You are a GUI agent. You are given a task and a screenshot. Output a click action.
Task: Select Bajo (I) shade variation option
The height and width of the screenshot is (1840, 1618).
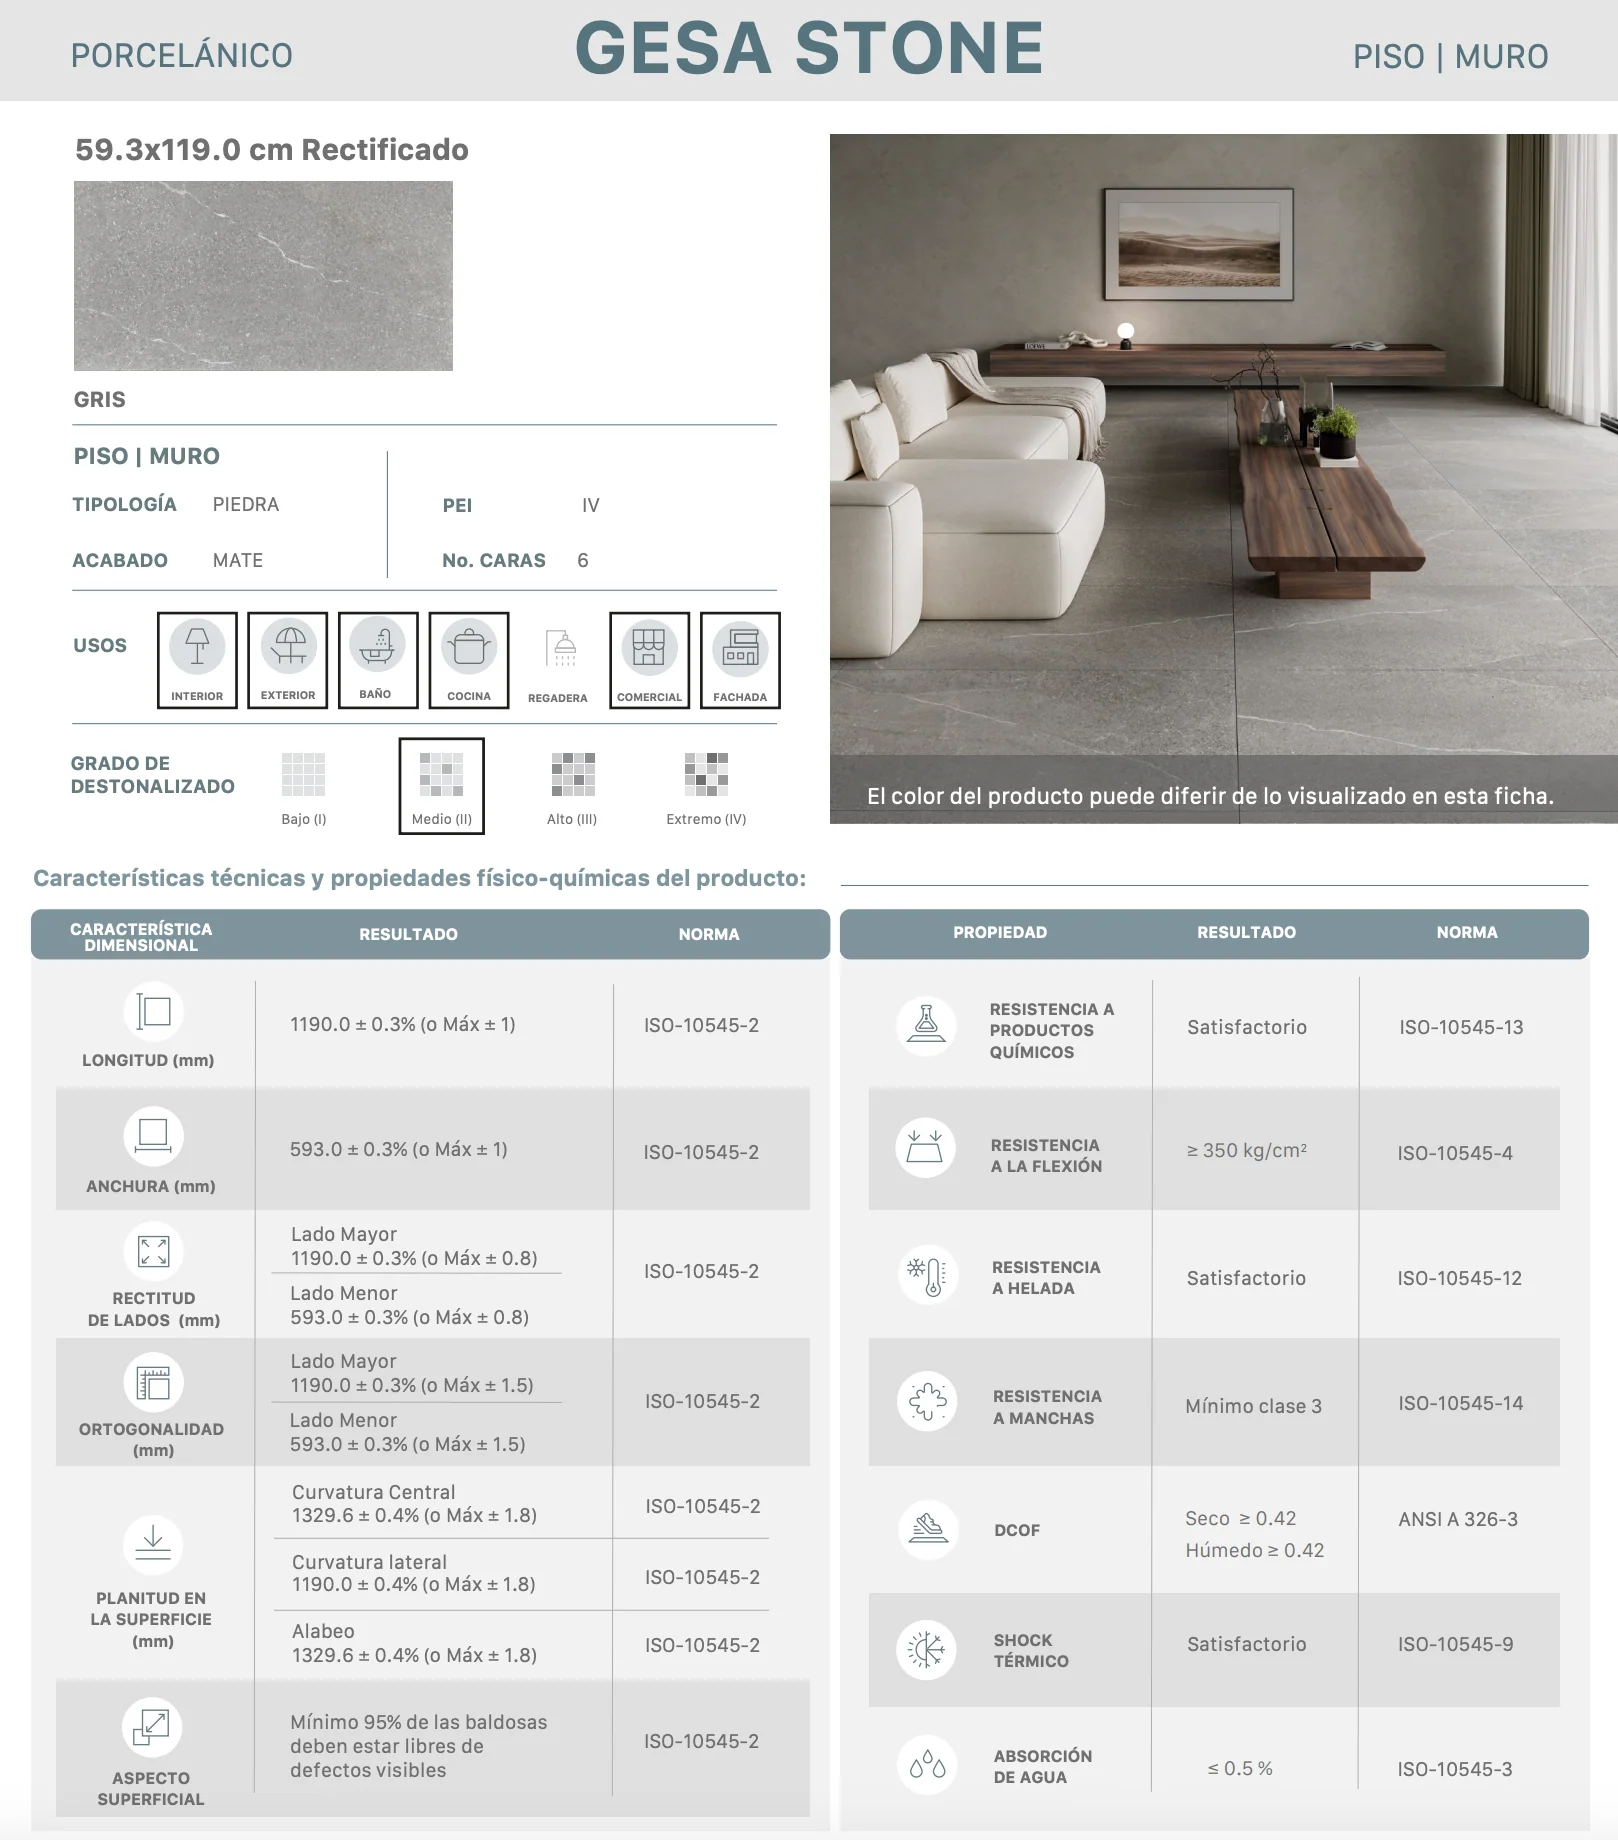click(304, 788)
